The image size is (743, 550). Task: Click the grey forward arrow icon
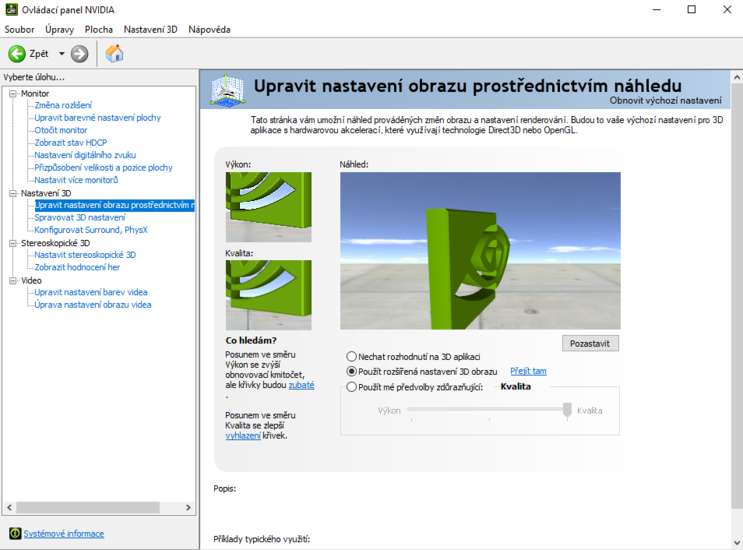click(x=80, y=54)
